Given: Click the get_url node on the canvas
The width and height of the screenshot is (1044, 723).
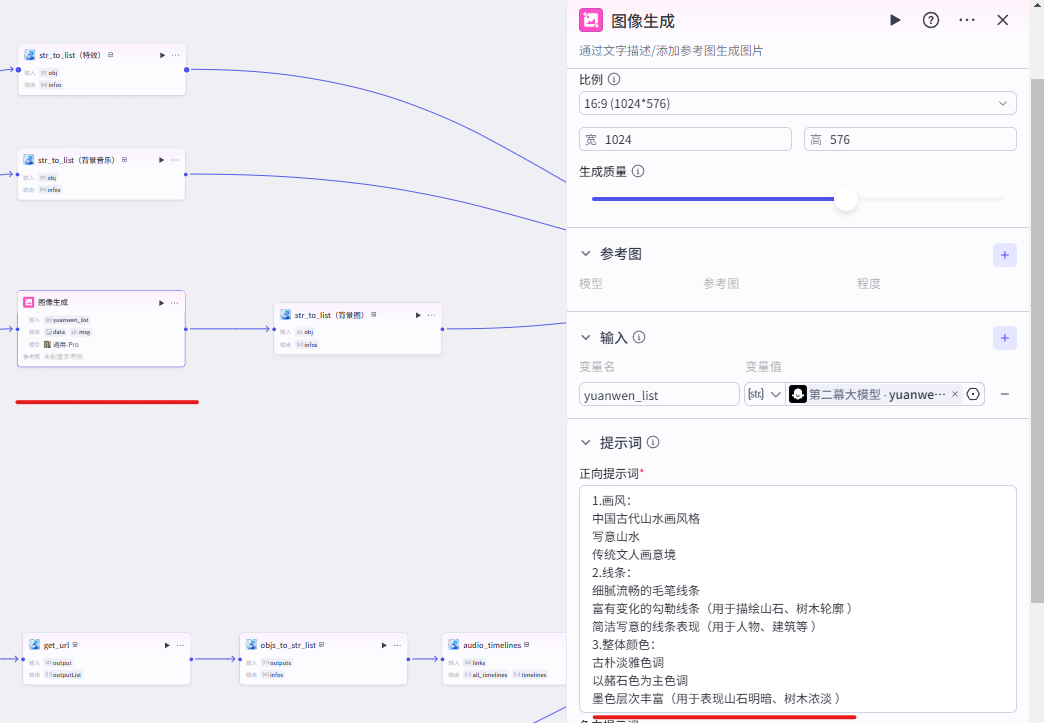Looking at the screenshot, I should tap(100, 658).
